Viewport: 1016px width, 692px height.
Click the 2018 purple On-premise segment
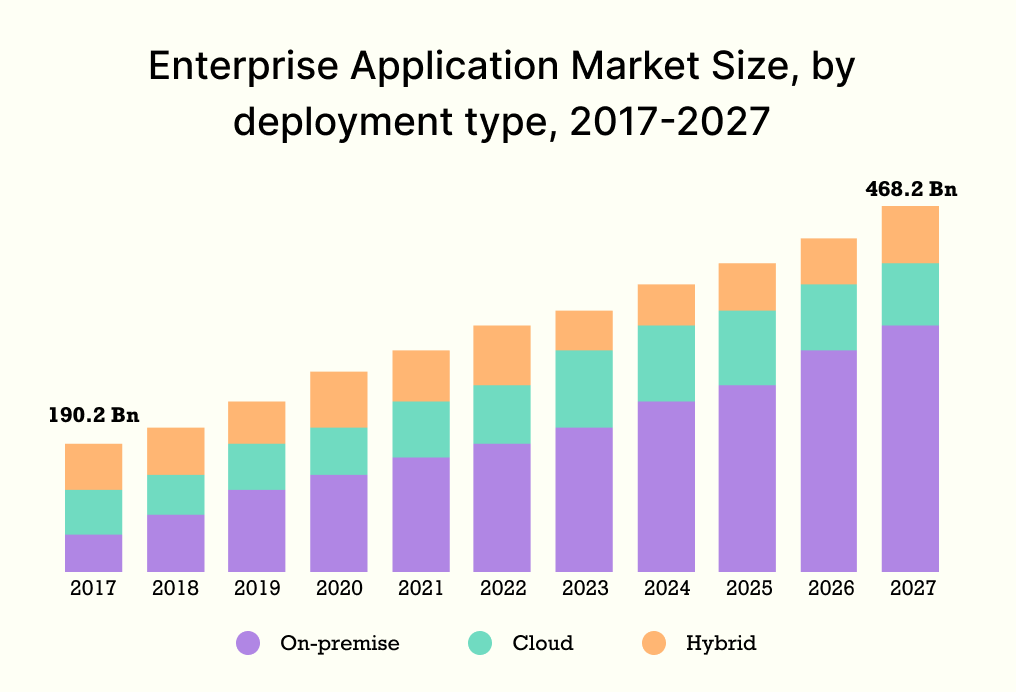tap(176, 544)
